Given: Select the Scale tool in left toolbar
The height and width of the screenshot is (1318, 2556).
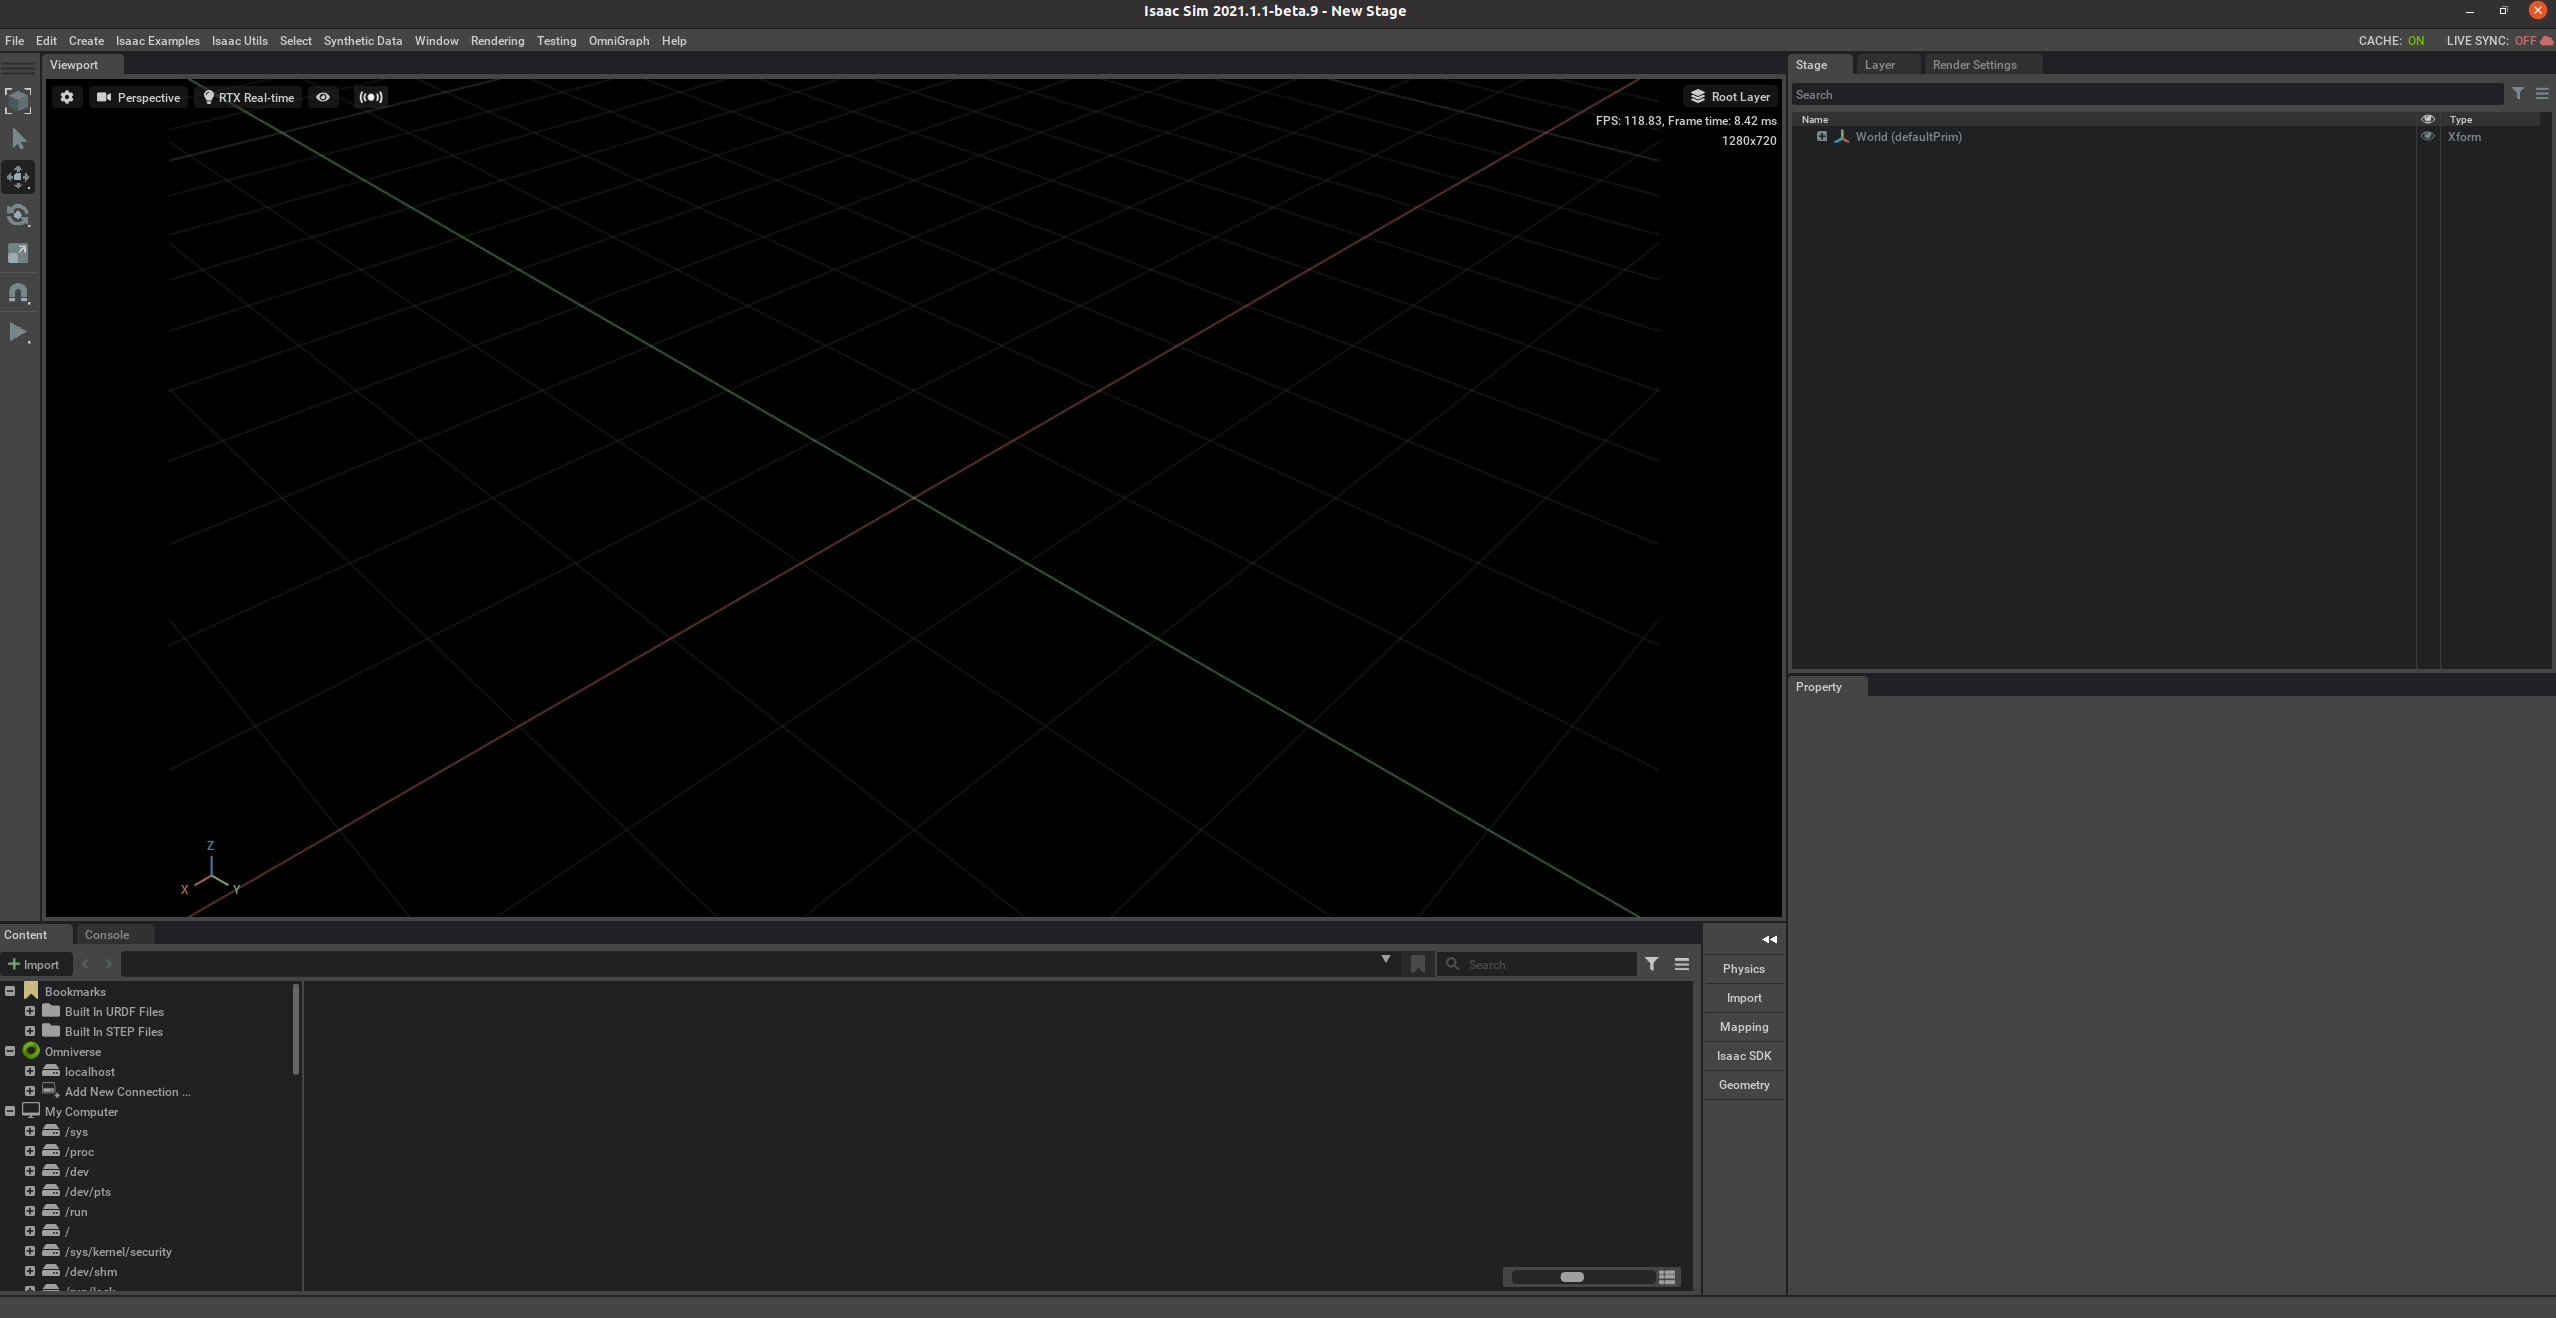Looking at the screenshot, I should [18, 254].
